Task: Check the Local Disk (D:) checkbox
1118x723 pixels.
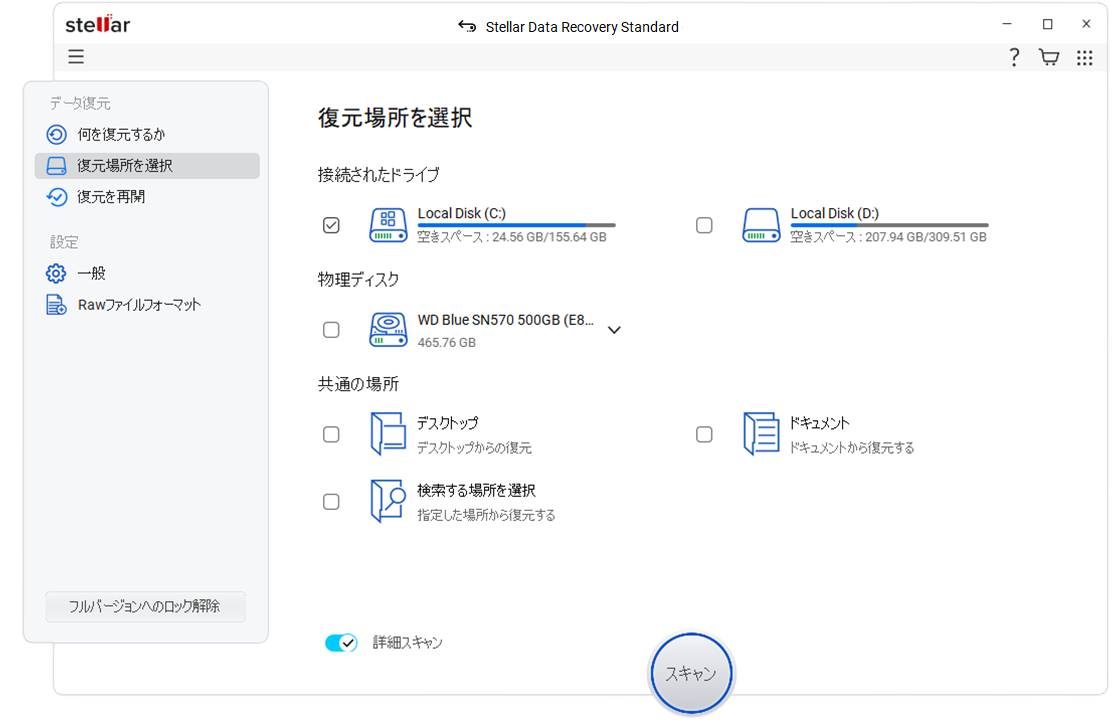Action: pyautogui.click(x=704, y=225)
